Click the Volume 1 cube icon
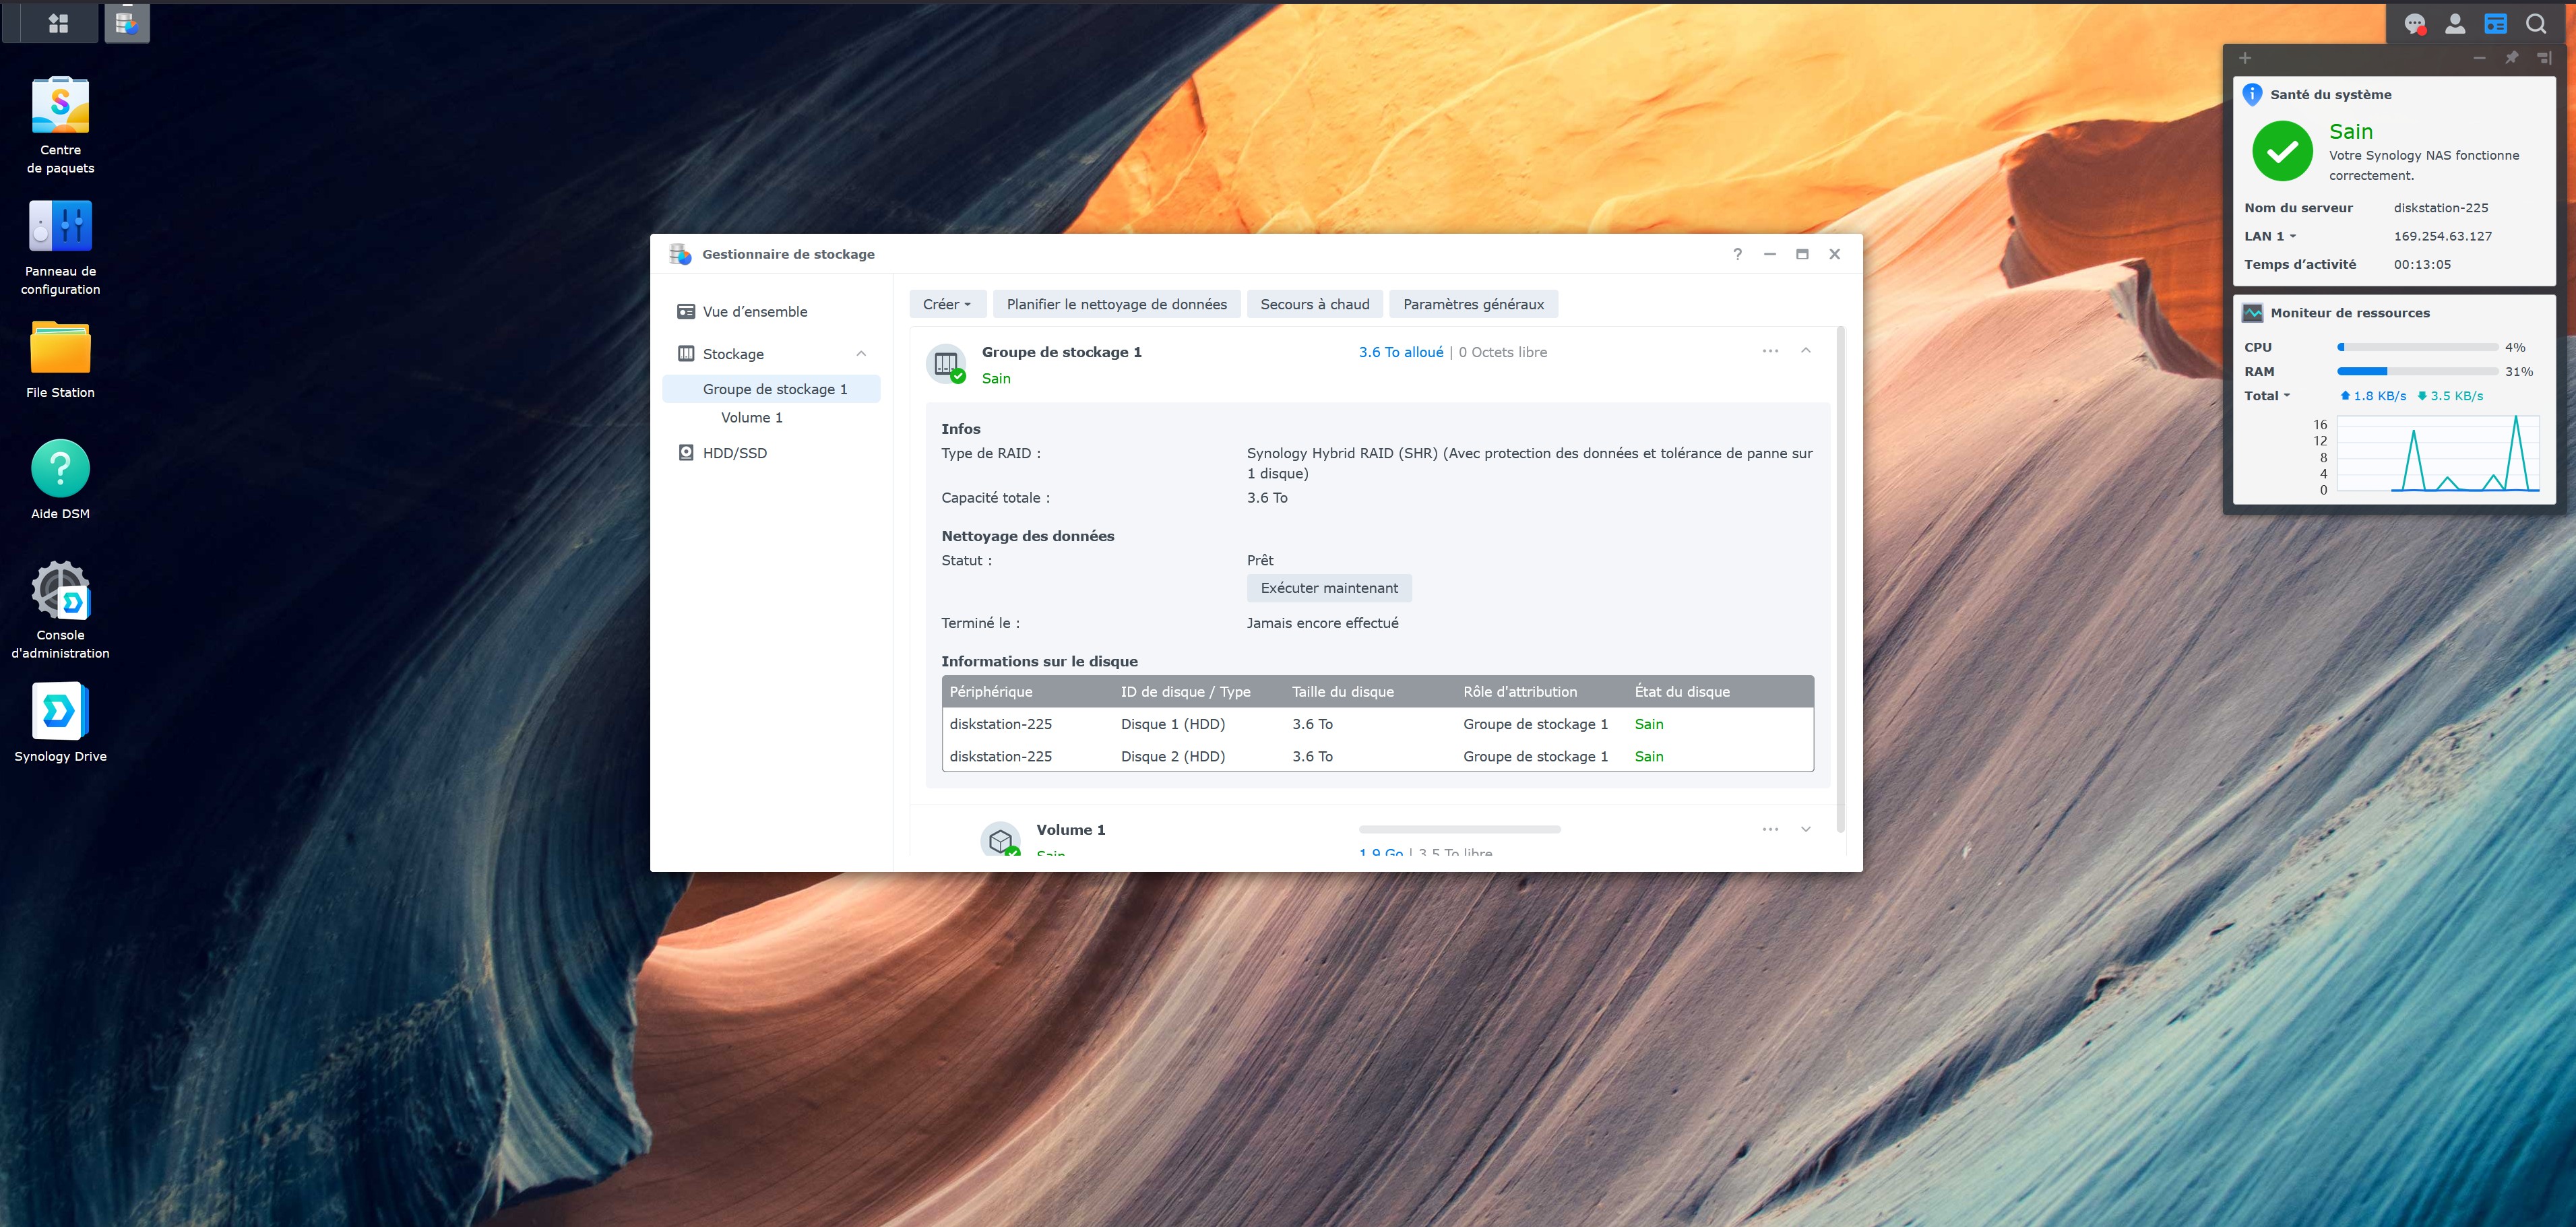The image size is (2576, 1227). [1000, 840]
